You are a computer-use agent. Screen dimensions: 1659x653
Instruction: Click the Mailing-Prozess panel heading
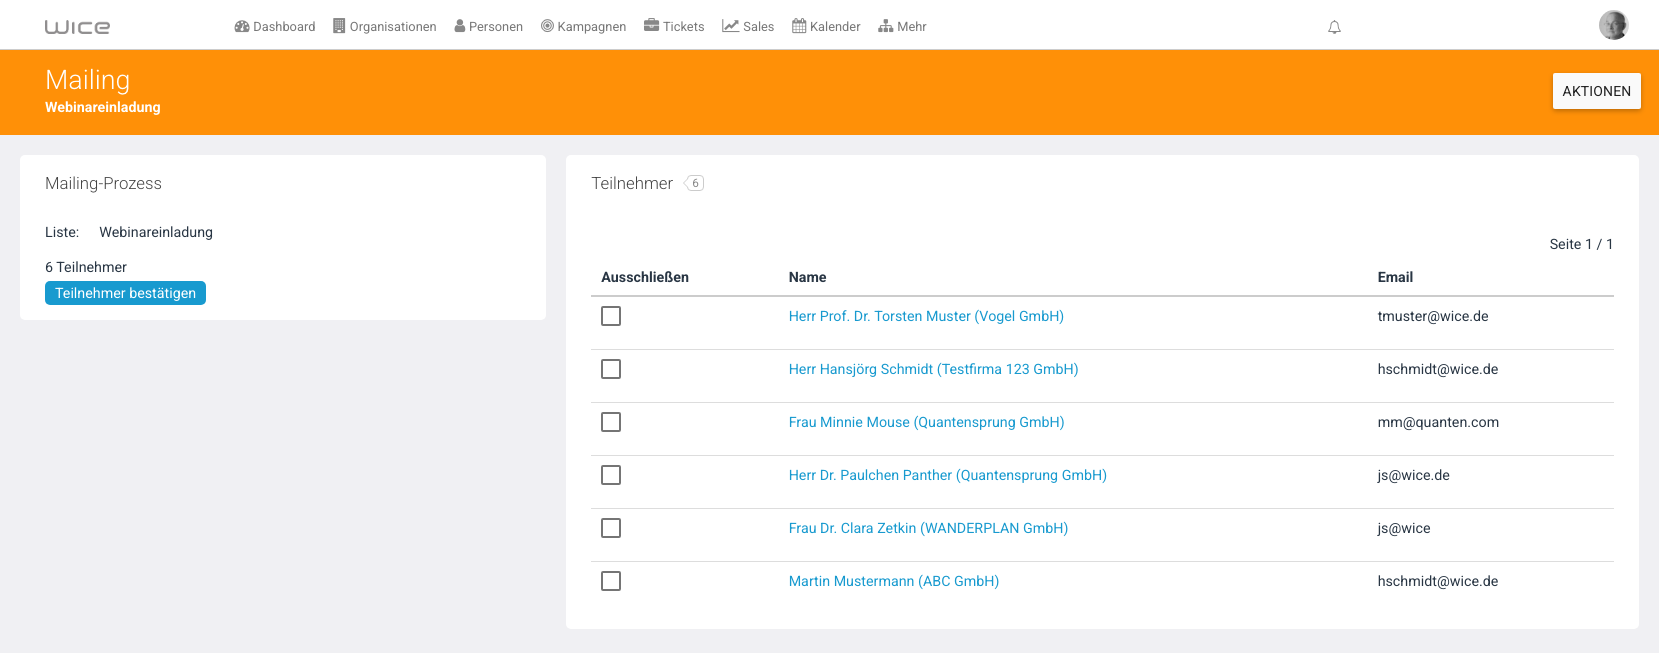tap(103, 183)
